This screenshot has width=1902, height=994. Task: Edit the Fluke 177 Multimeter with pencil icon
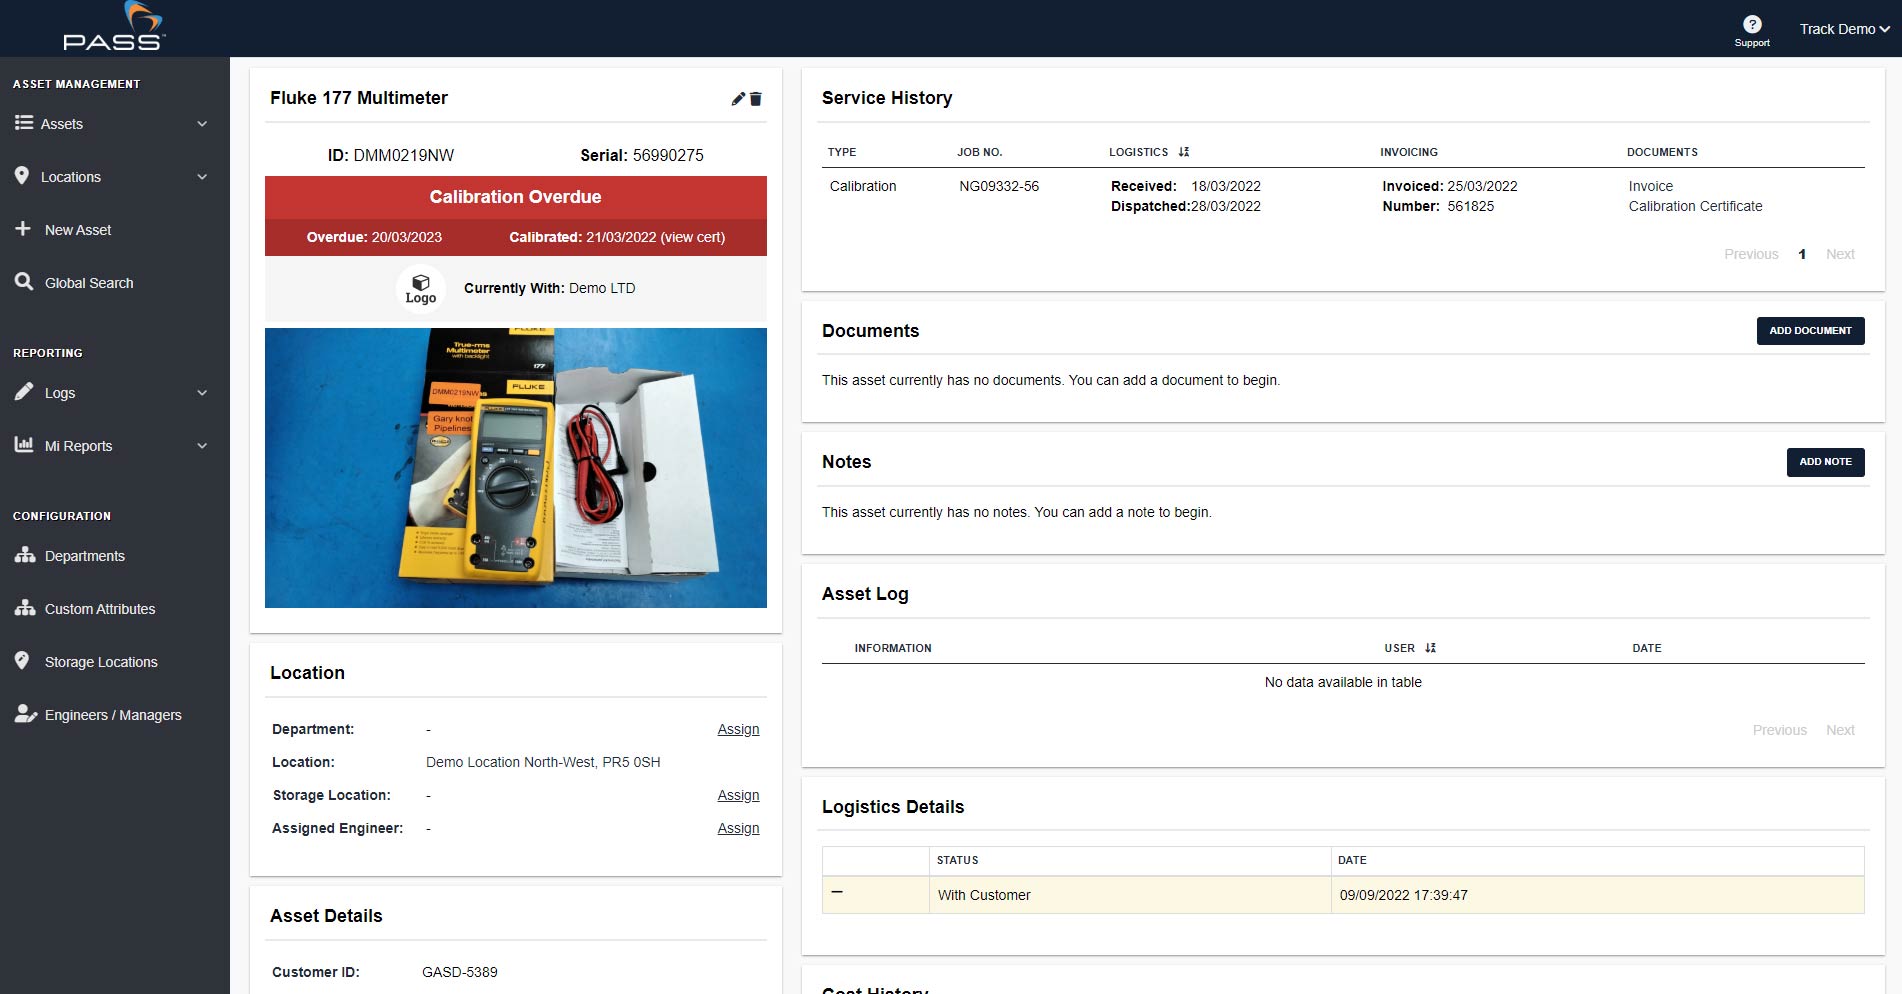(738, 98)
